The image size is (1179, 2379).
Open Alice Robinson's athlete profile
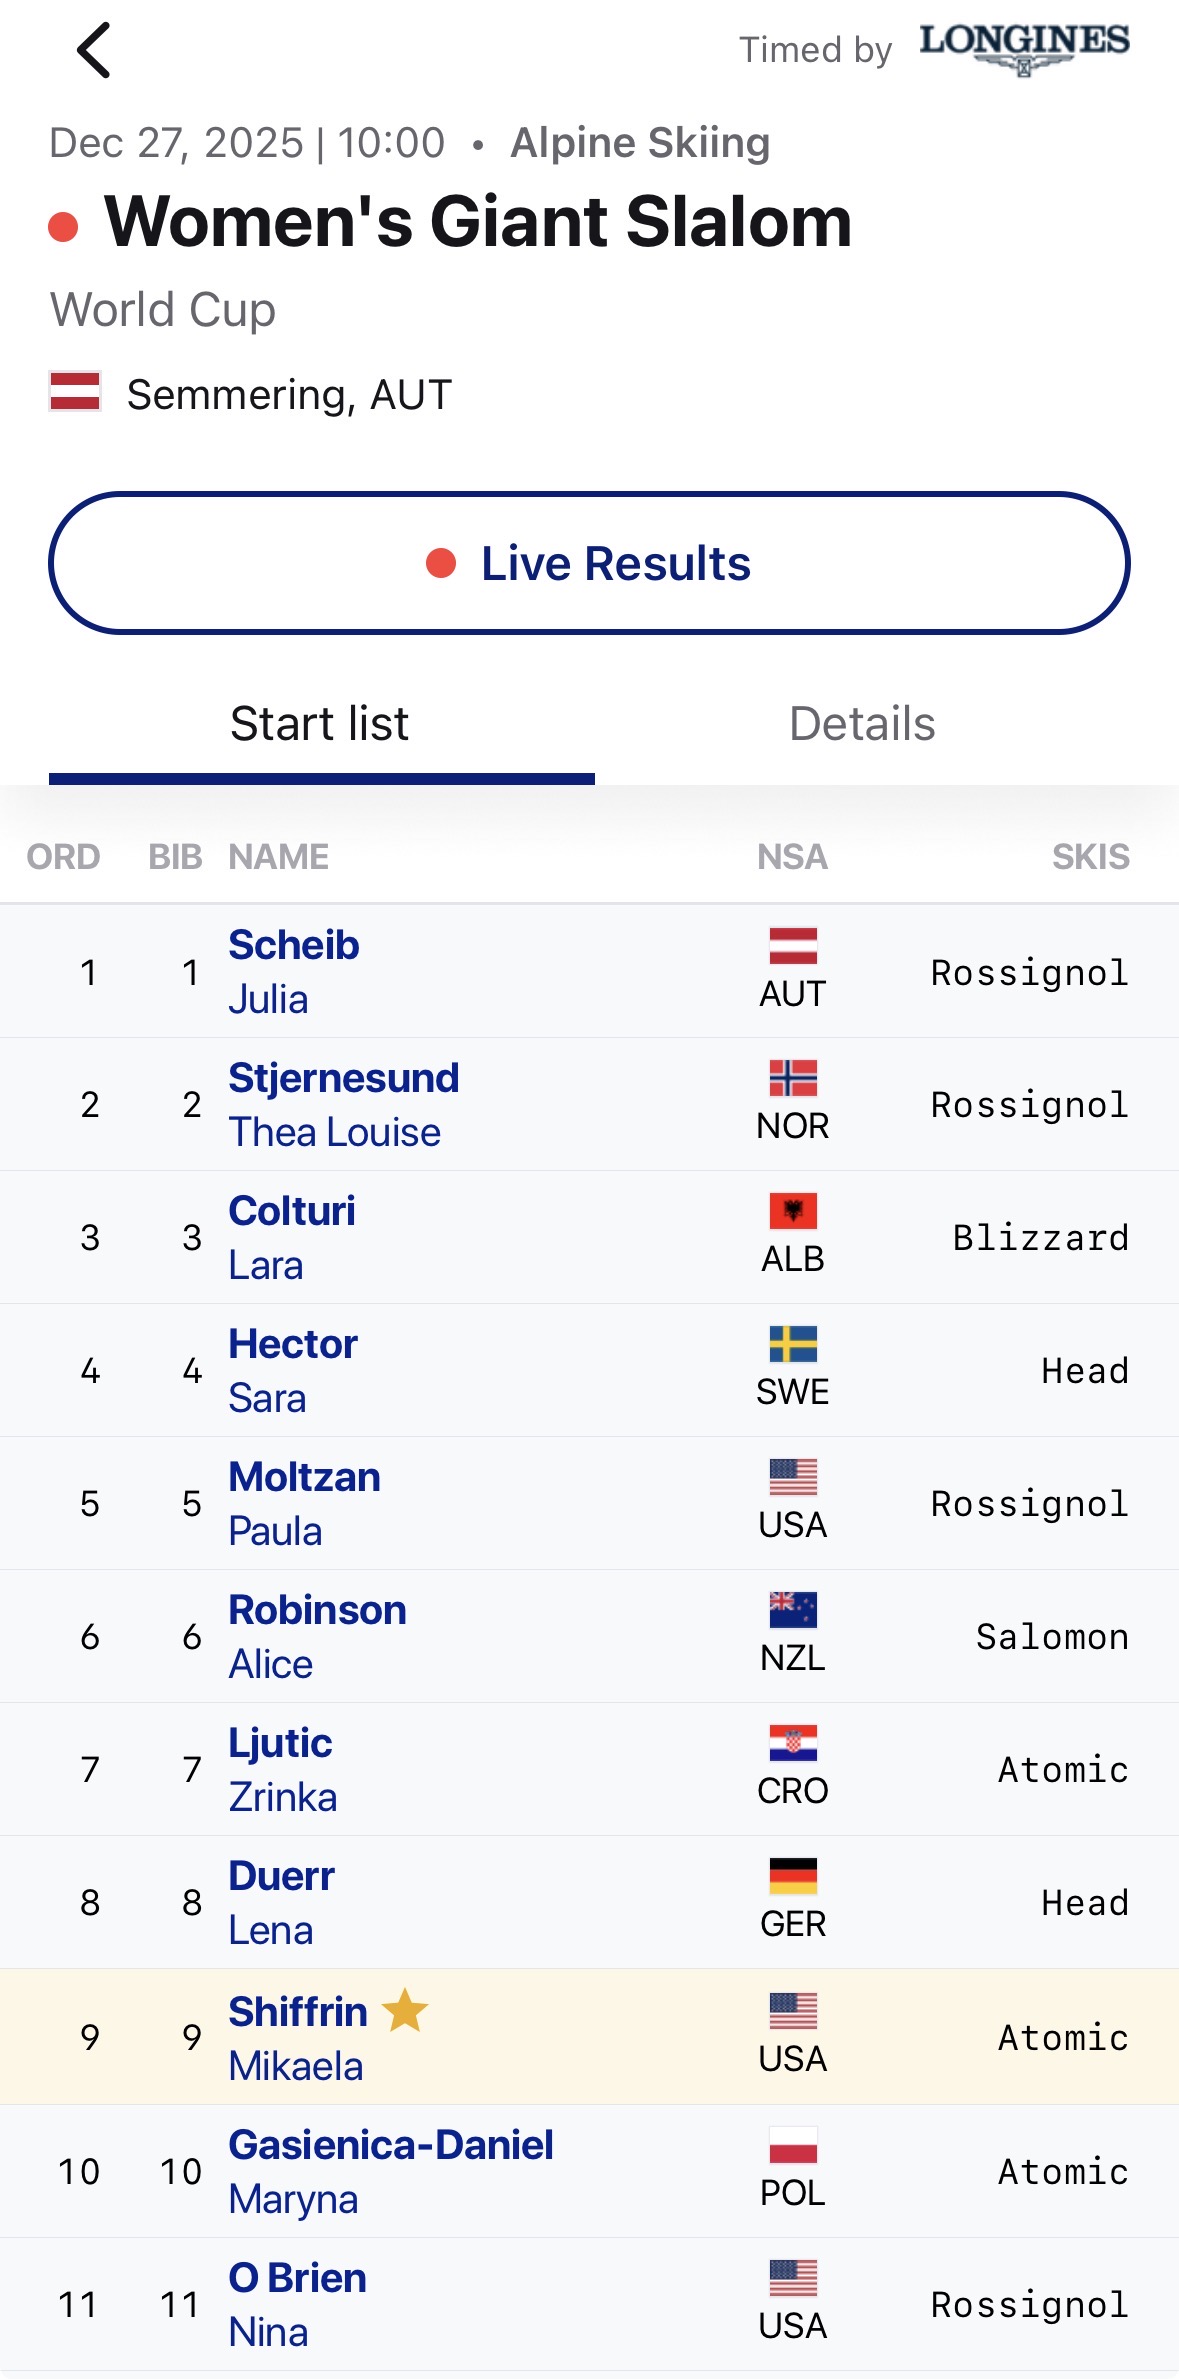click(x=317, y=1636)
